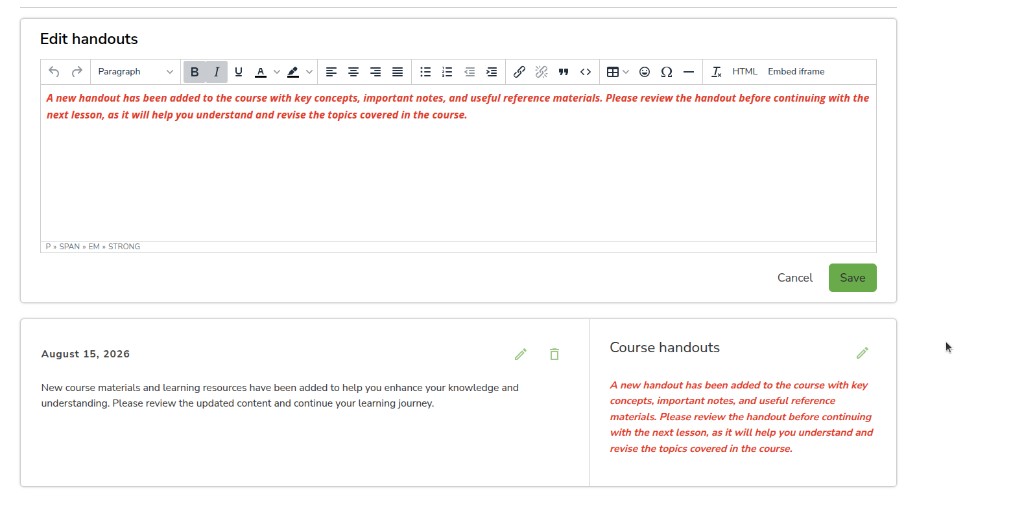Select the P element in editor path bar
The image size is (1024, 505).
coord(48,247)
